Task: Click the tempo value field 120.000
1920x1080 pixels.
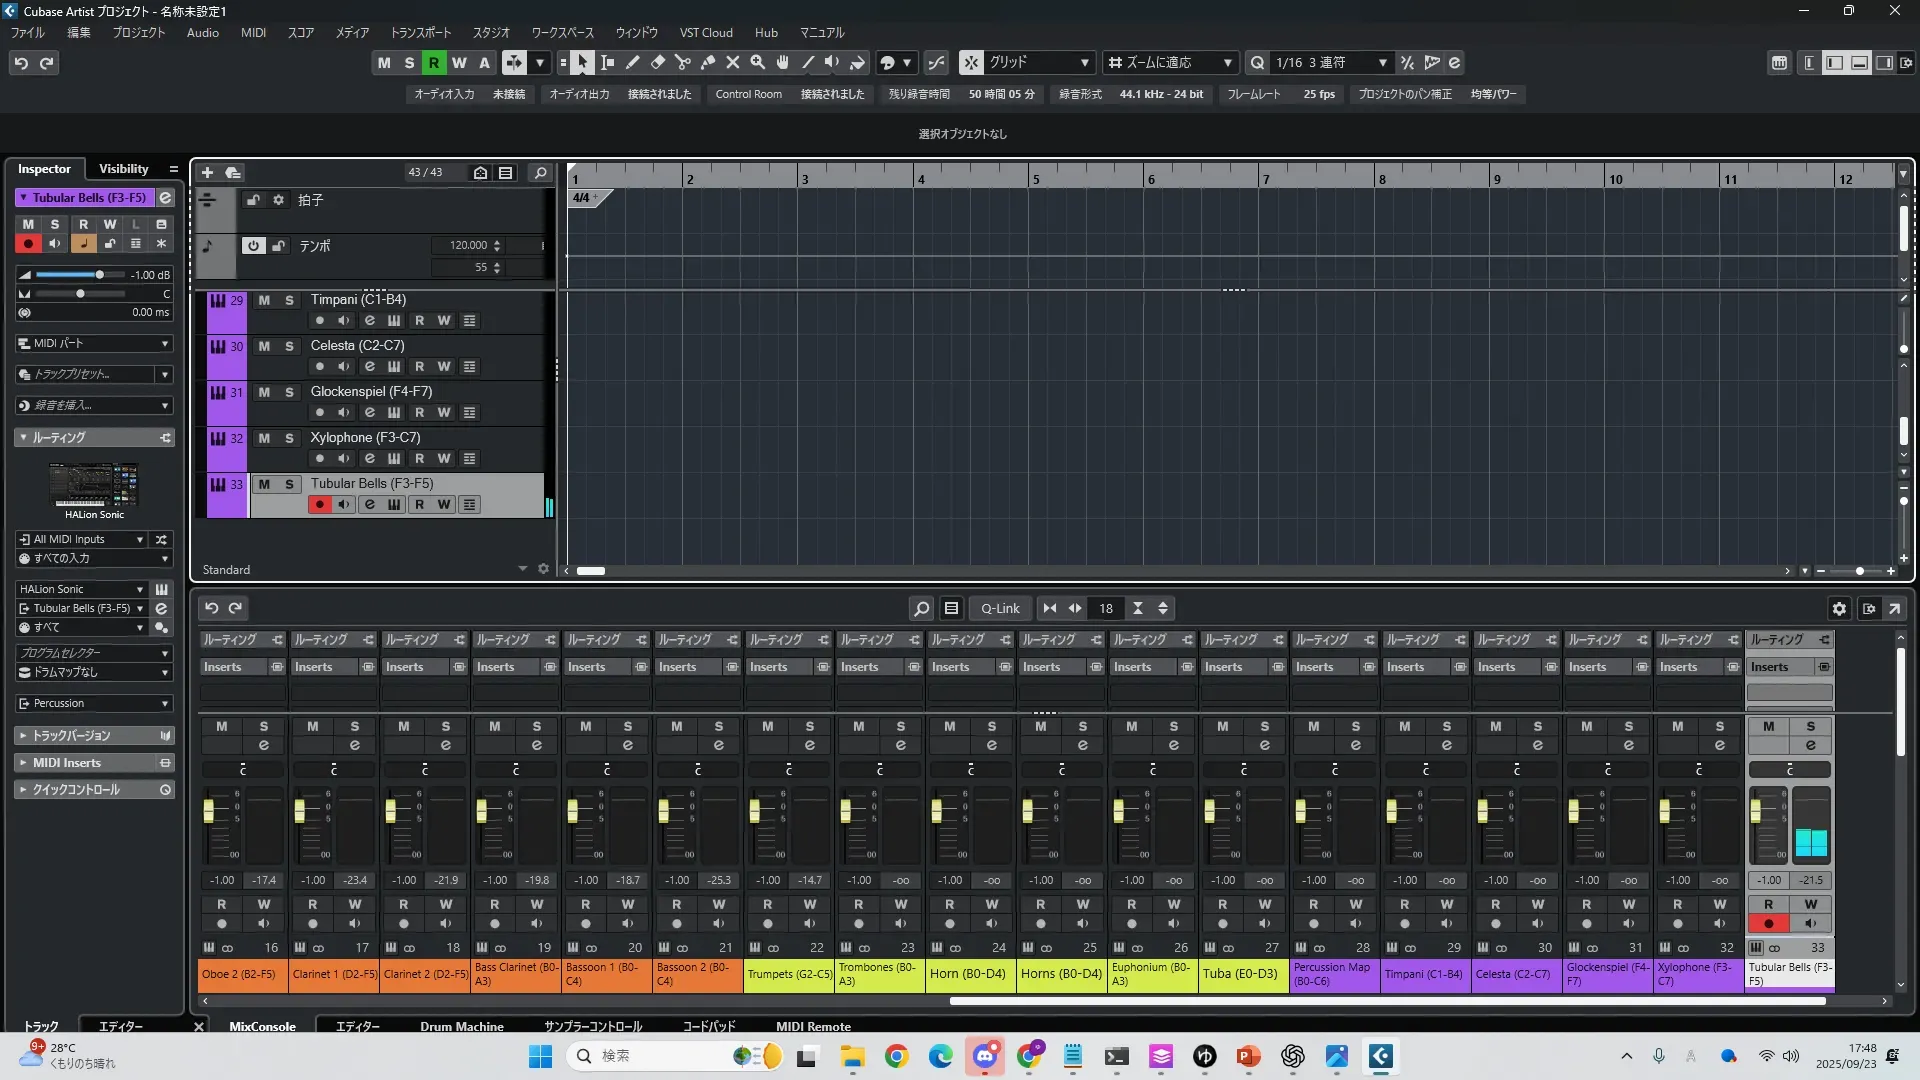Action: (x=468, y=245)
